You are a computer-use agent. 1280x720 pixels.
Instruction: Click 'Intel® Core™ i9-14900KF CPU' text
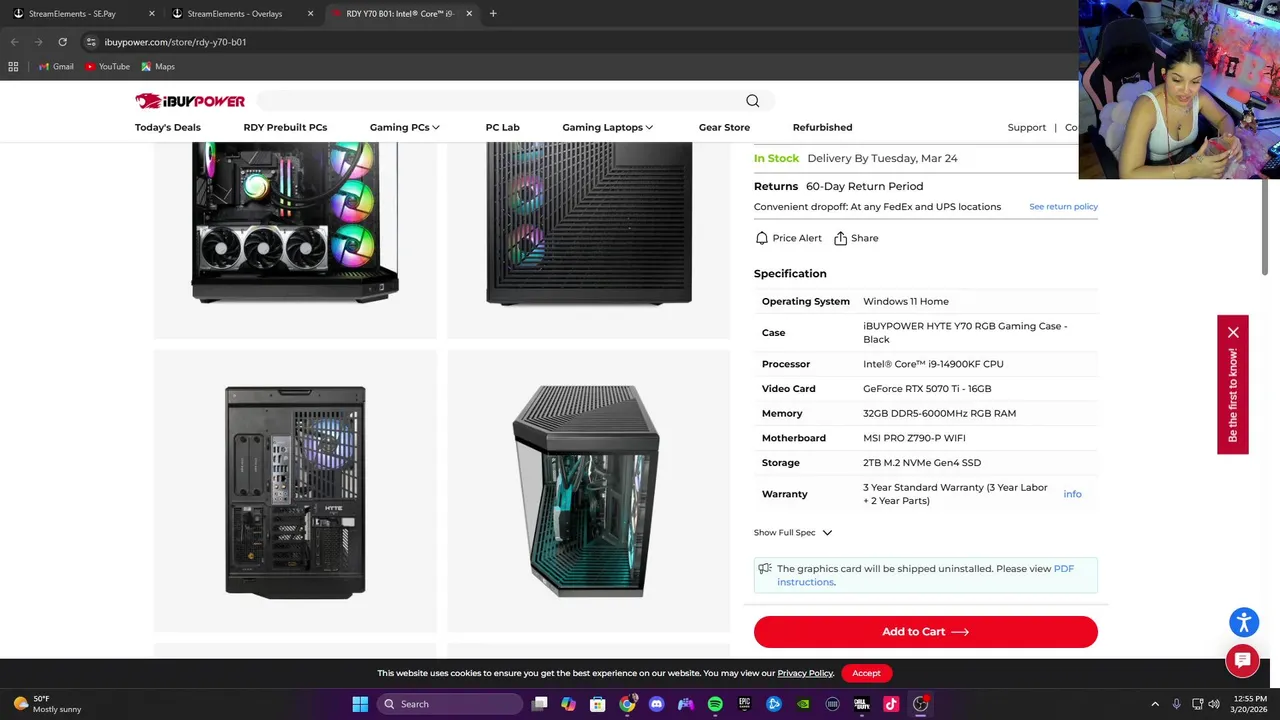933,364
